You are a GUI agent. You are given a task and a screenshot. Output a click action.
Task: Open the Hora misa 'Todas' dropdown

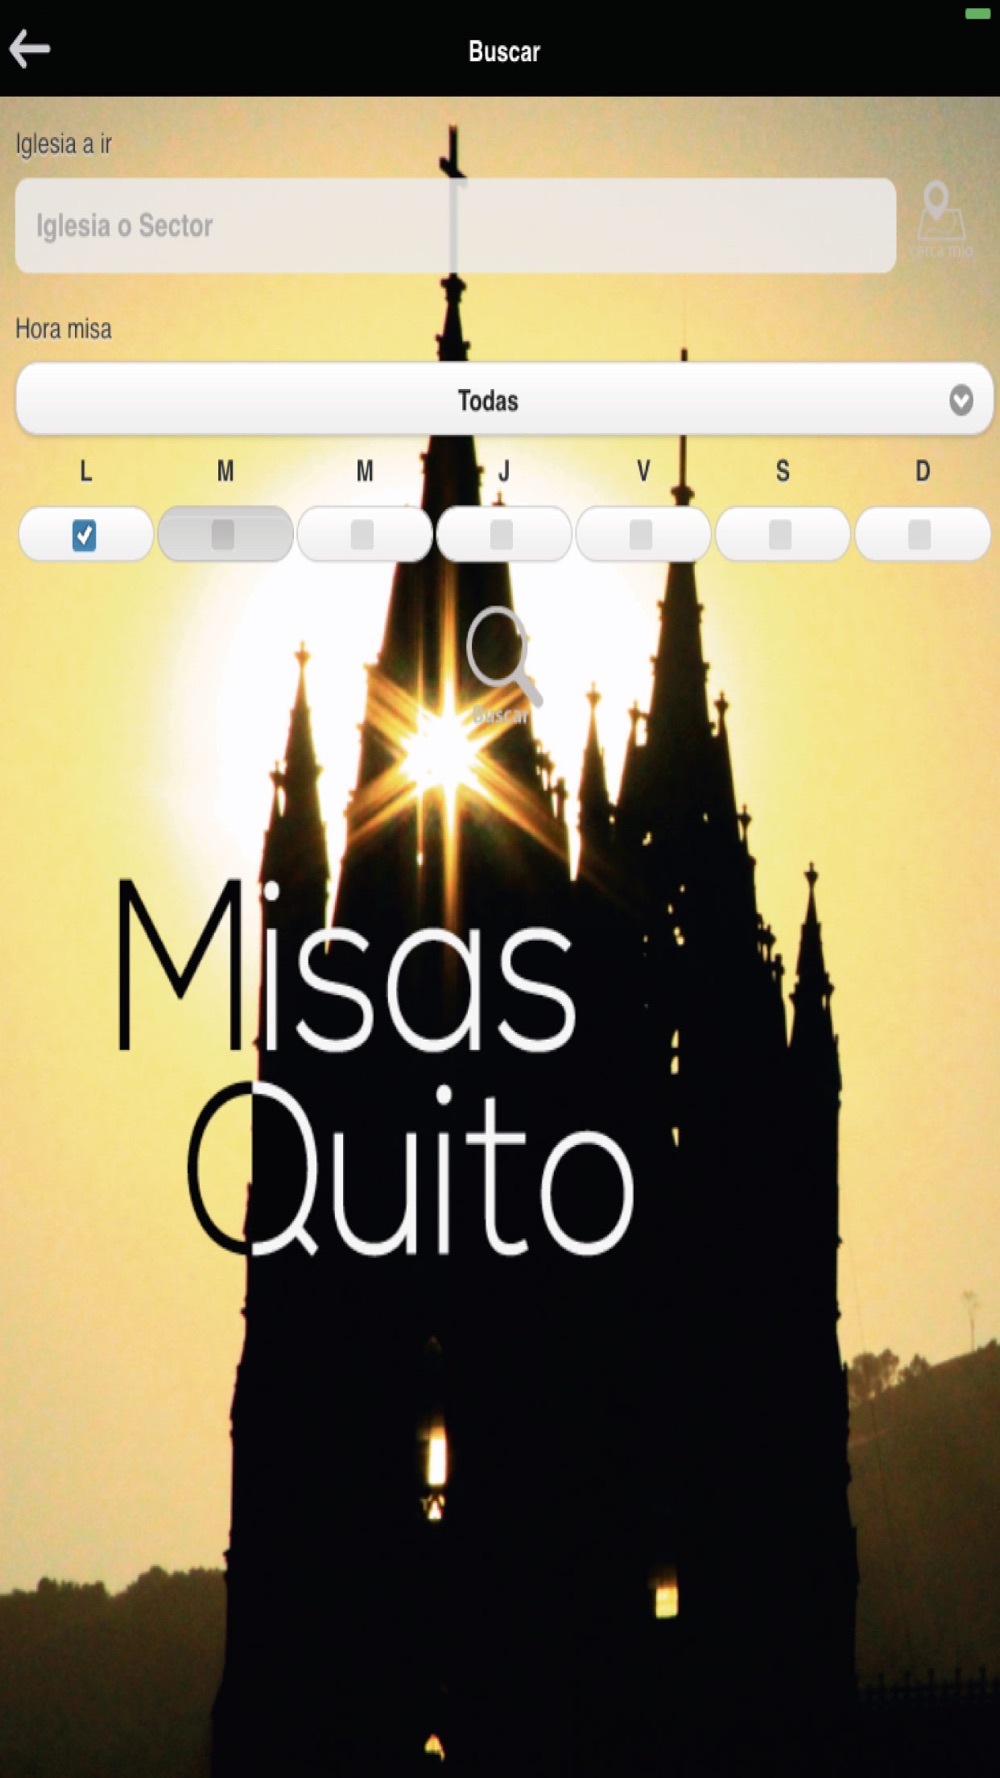point(504,400)
